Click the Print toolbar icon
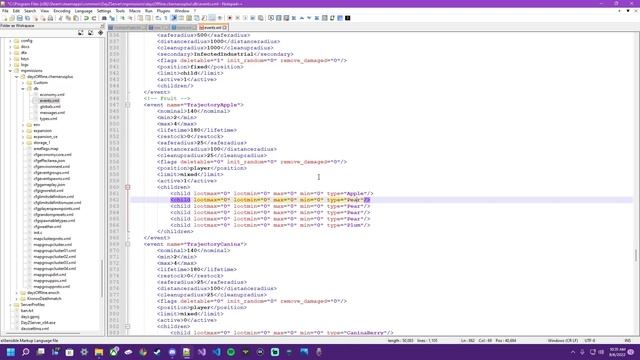Screen dimensions: 640x360 (x=50, y=18)
